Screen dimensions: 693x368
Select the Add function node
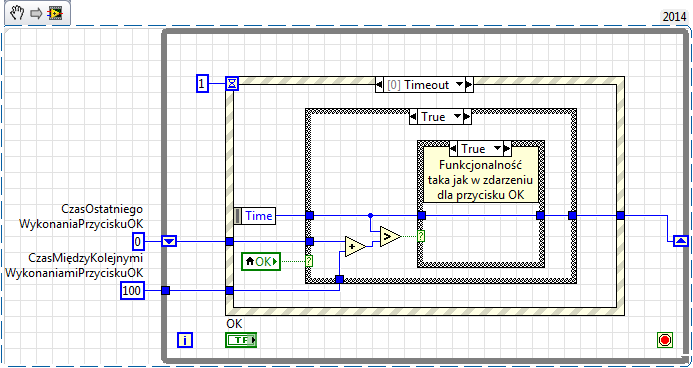coord(356,247)
